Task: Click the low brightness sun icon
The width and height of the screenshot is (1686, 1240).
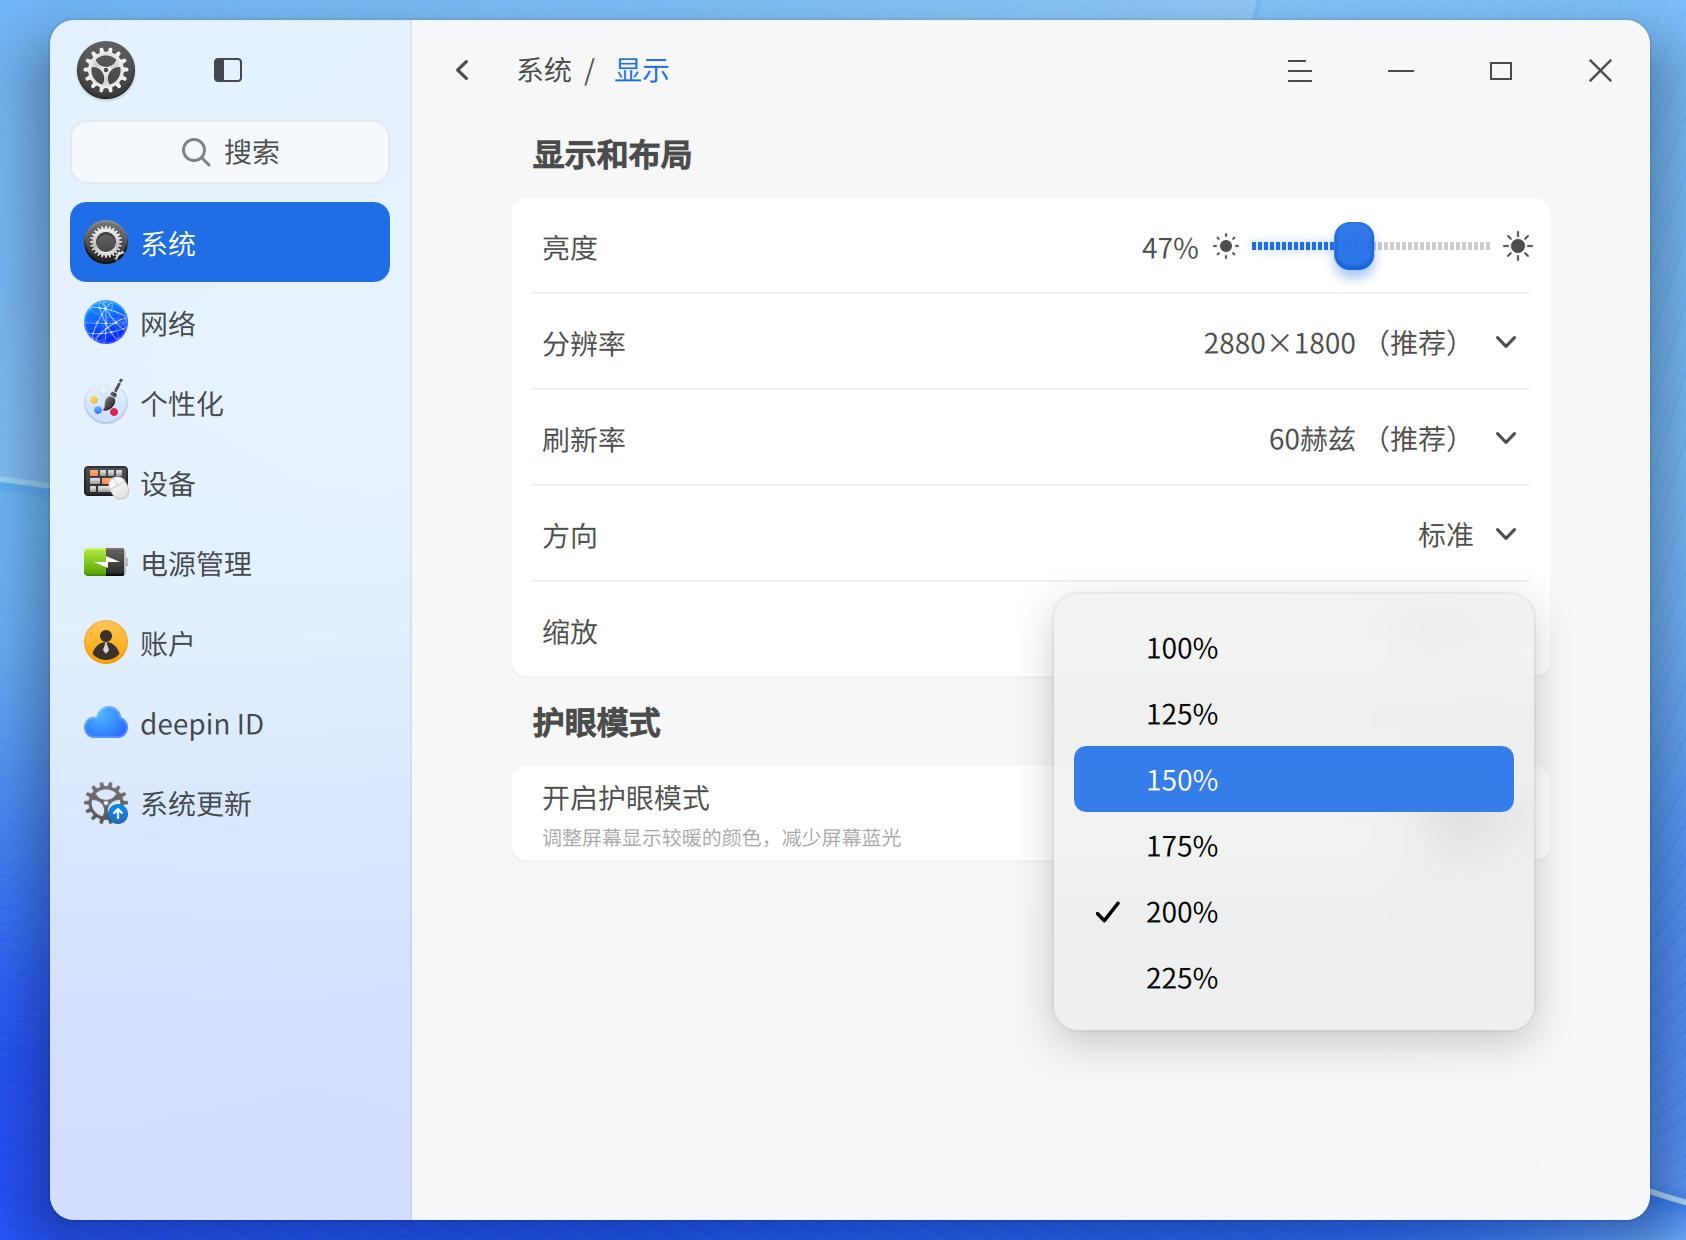Action: 1226,246
